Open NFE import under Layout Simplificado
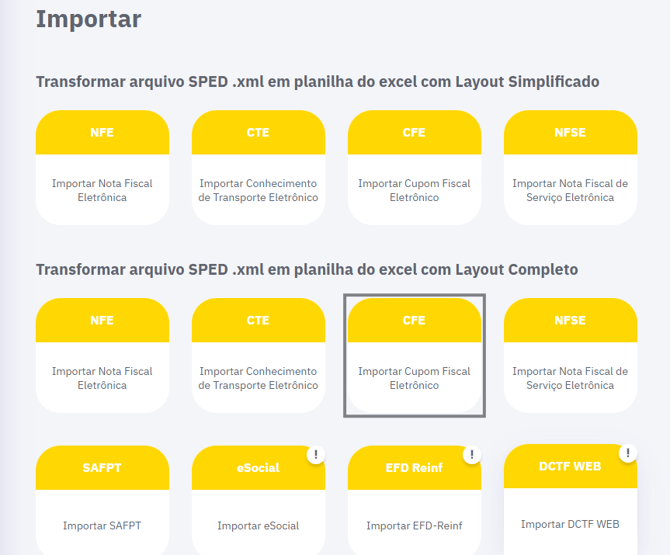Viewport: 670px width, 555px height. (x=102, y=167)
